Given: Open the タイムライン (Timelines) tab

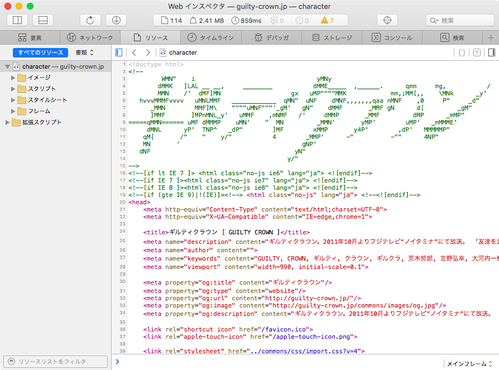Looking at the screenshot, I should click(x=211, y=38).
